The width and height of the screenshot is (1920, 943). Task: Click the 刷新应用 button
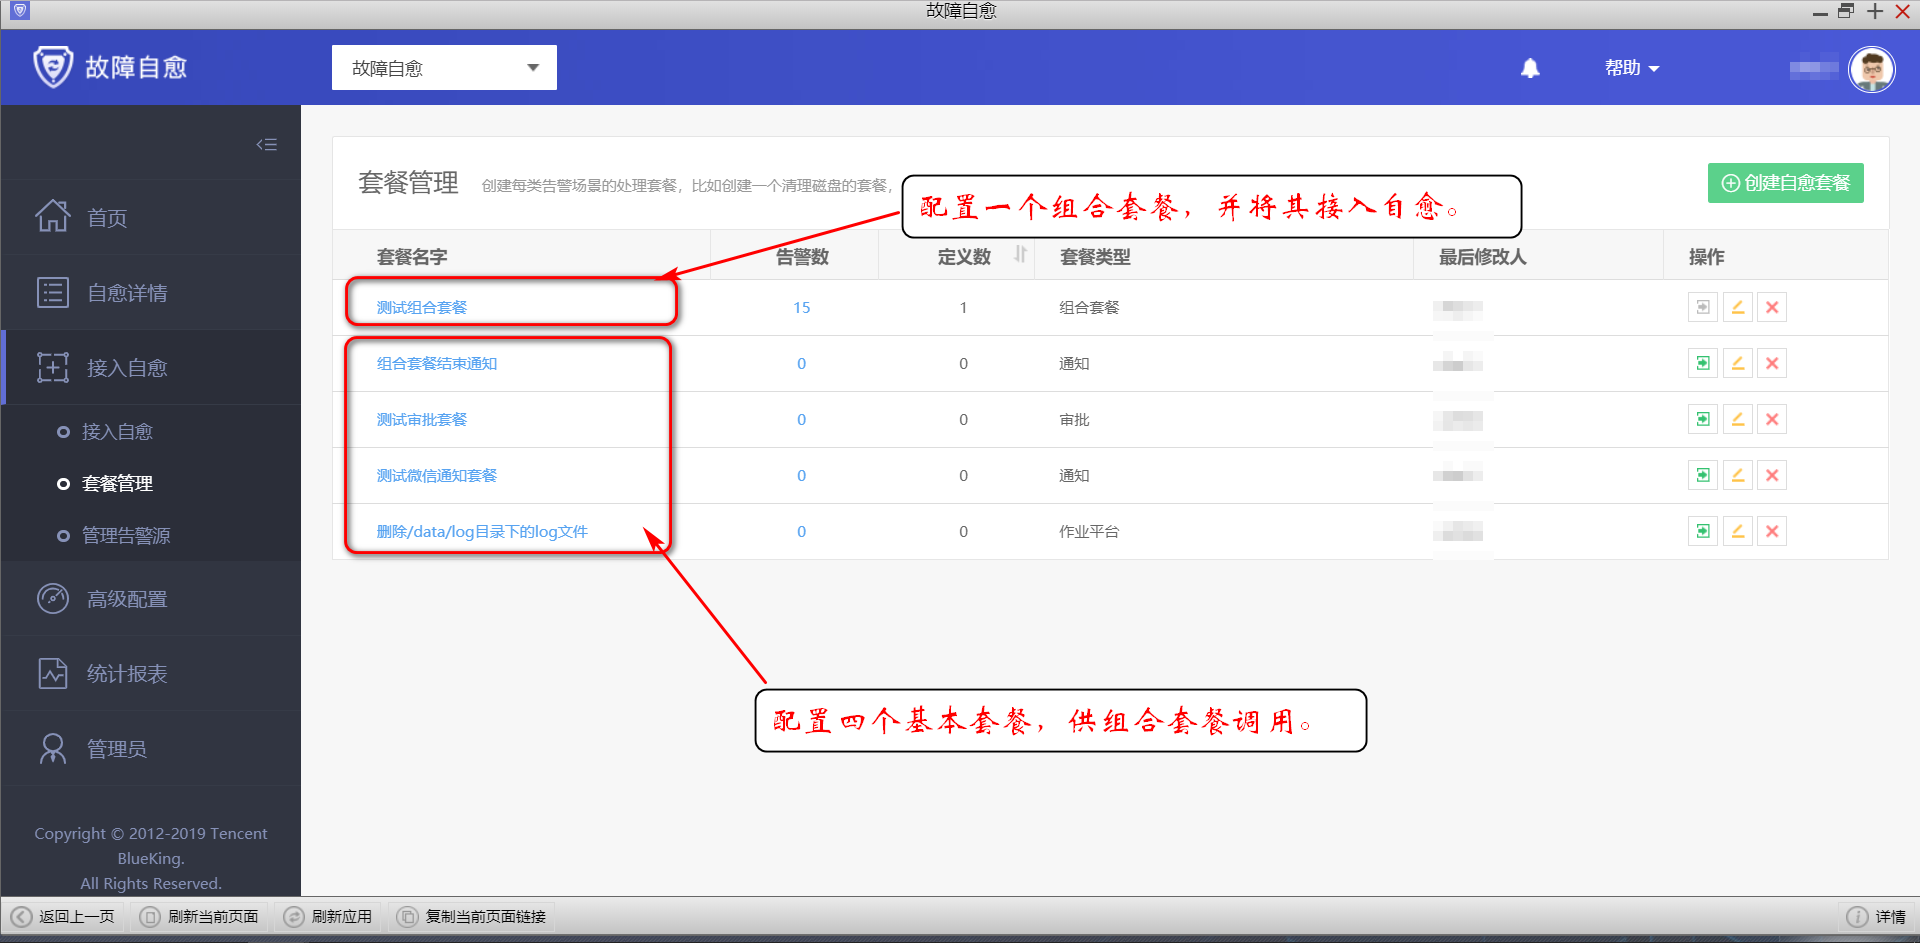328,916
